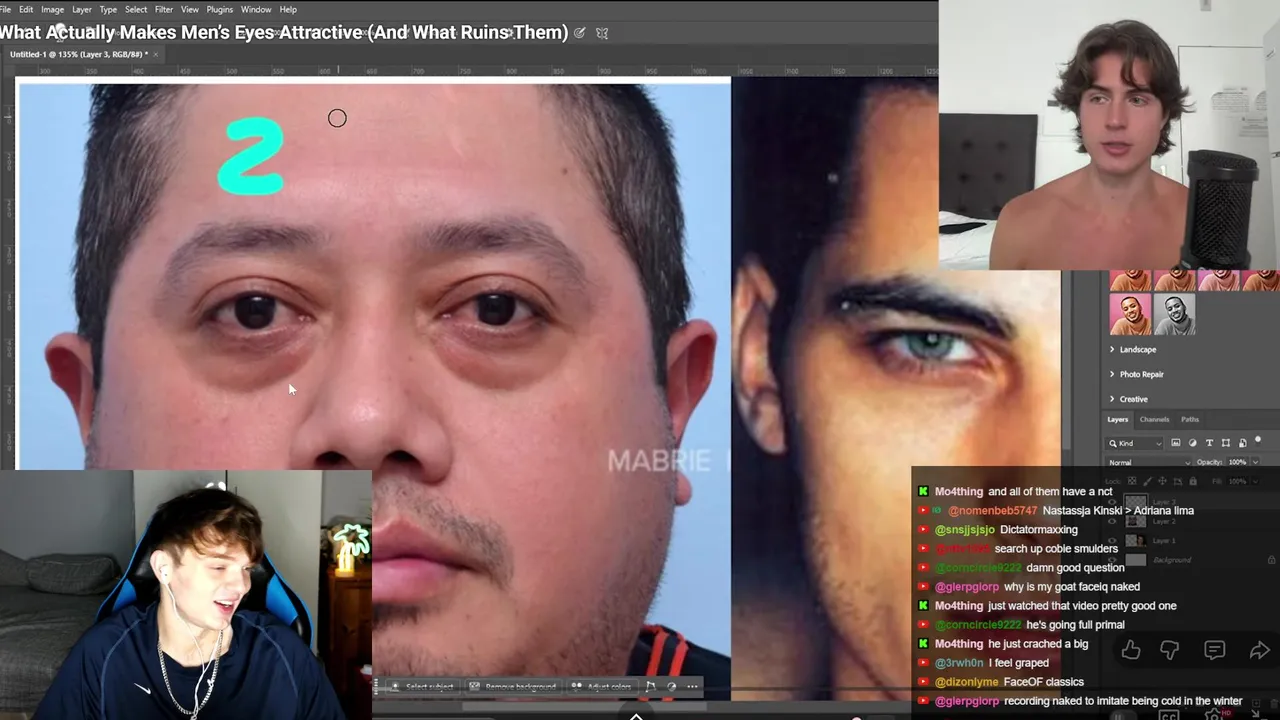Click the share arrow icon
The width and height of the screenshot is (1280, 720).
(x=1259, y=651)
